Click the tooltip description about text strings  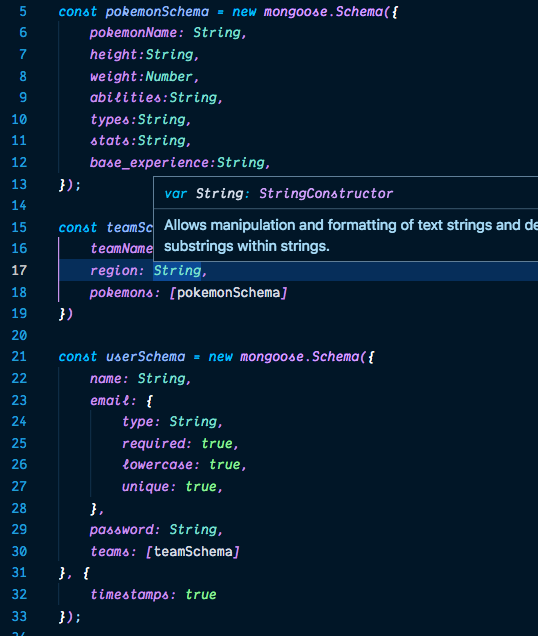coord(351,235)
